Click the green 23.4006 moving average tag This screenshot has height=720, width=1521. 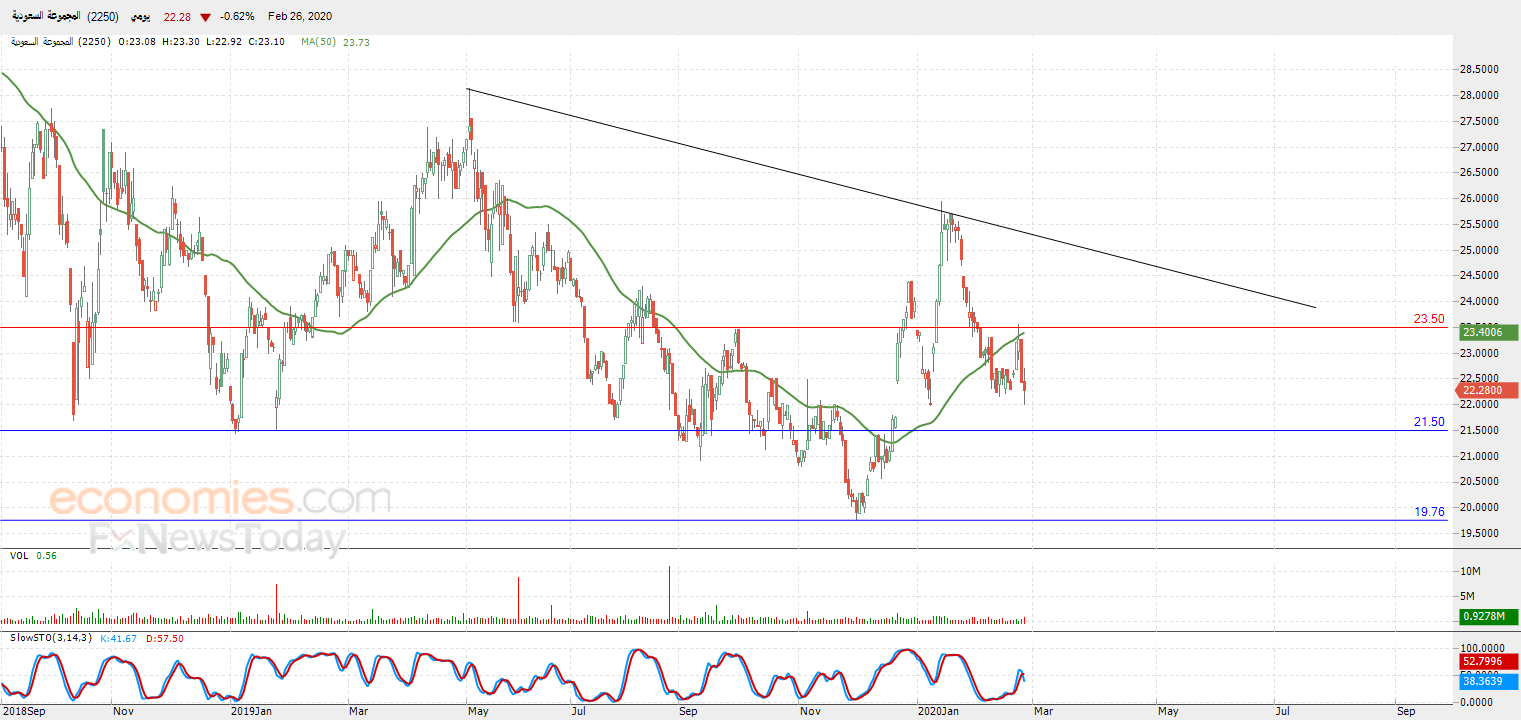coord(1489,332)
